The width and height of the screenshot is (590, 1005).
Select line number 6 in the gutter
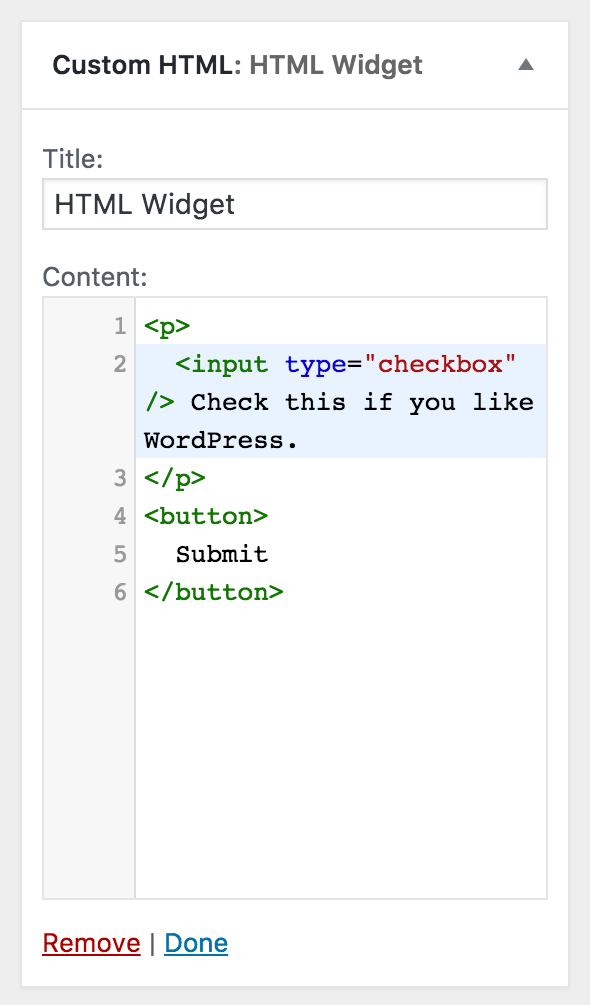(x=120, y=592)
